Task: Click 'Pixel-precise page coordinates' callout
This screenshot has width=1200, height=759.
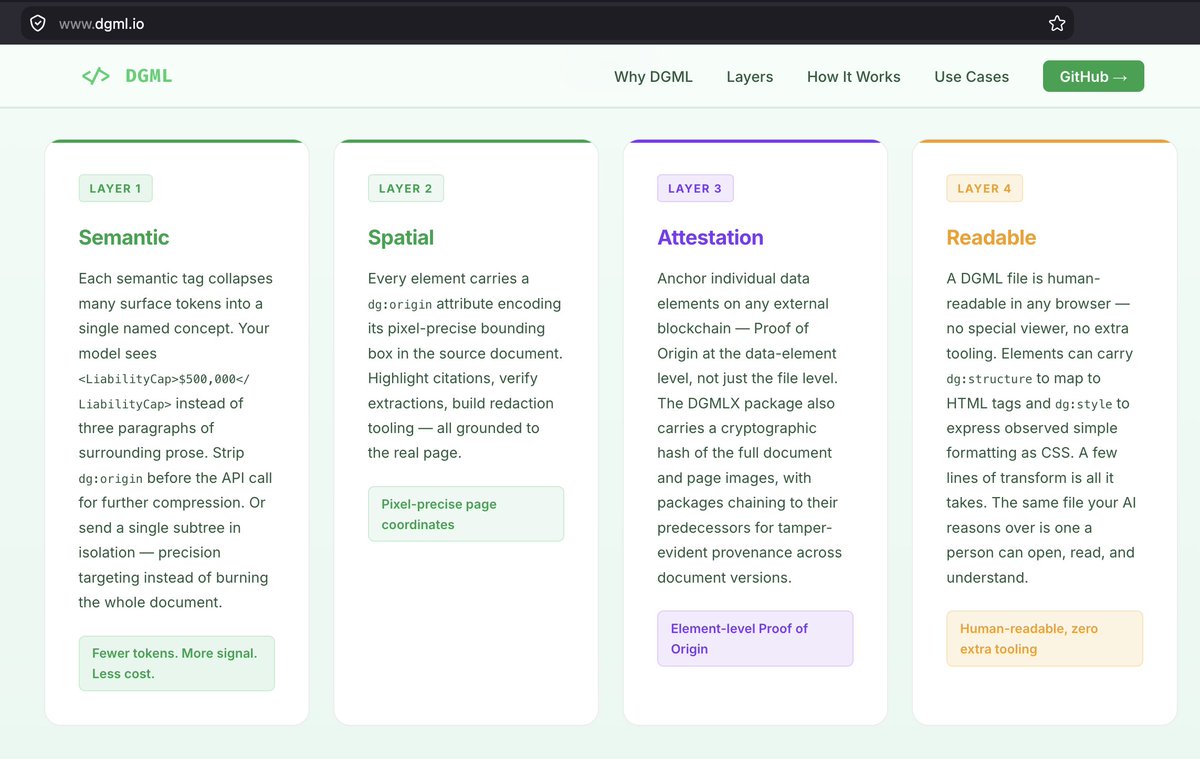Action: click(x=466, y=514)
